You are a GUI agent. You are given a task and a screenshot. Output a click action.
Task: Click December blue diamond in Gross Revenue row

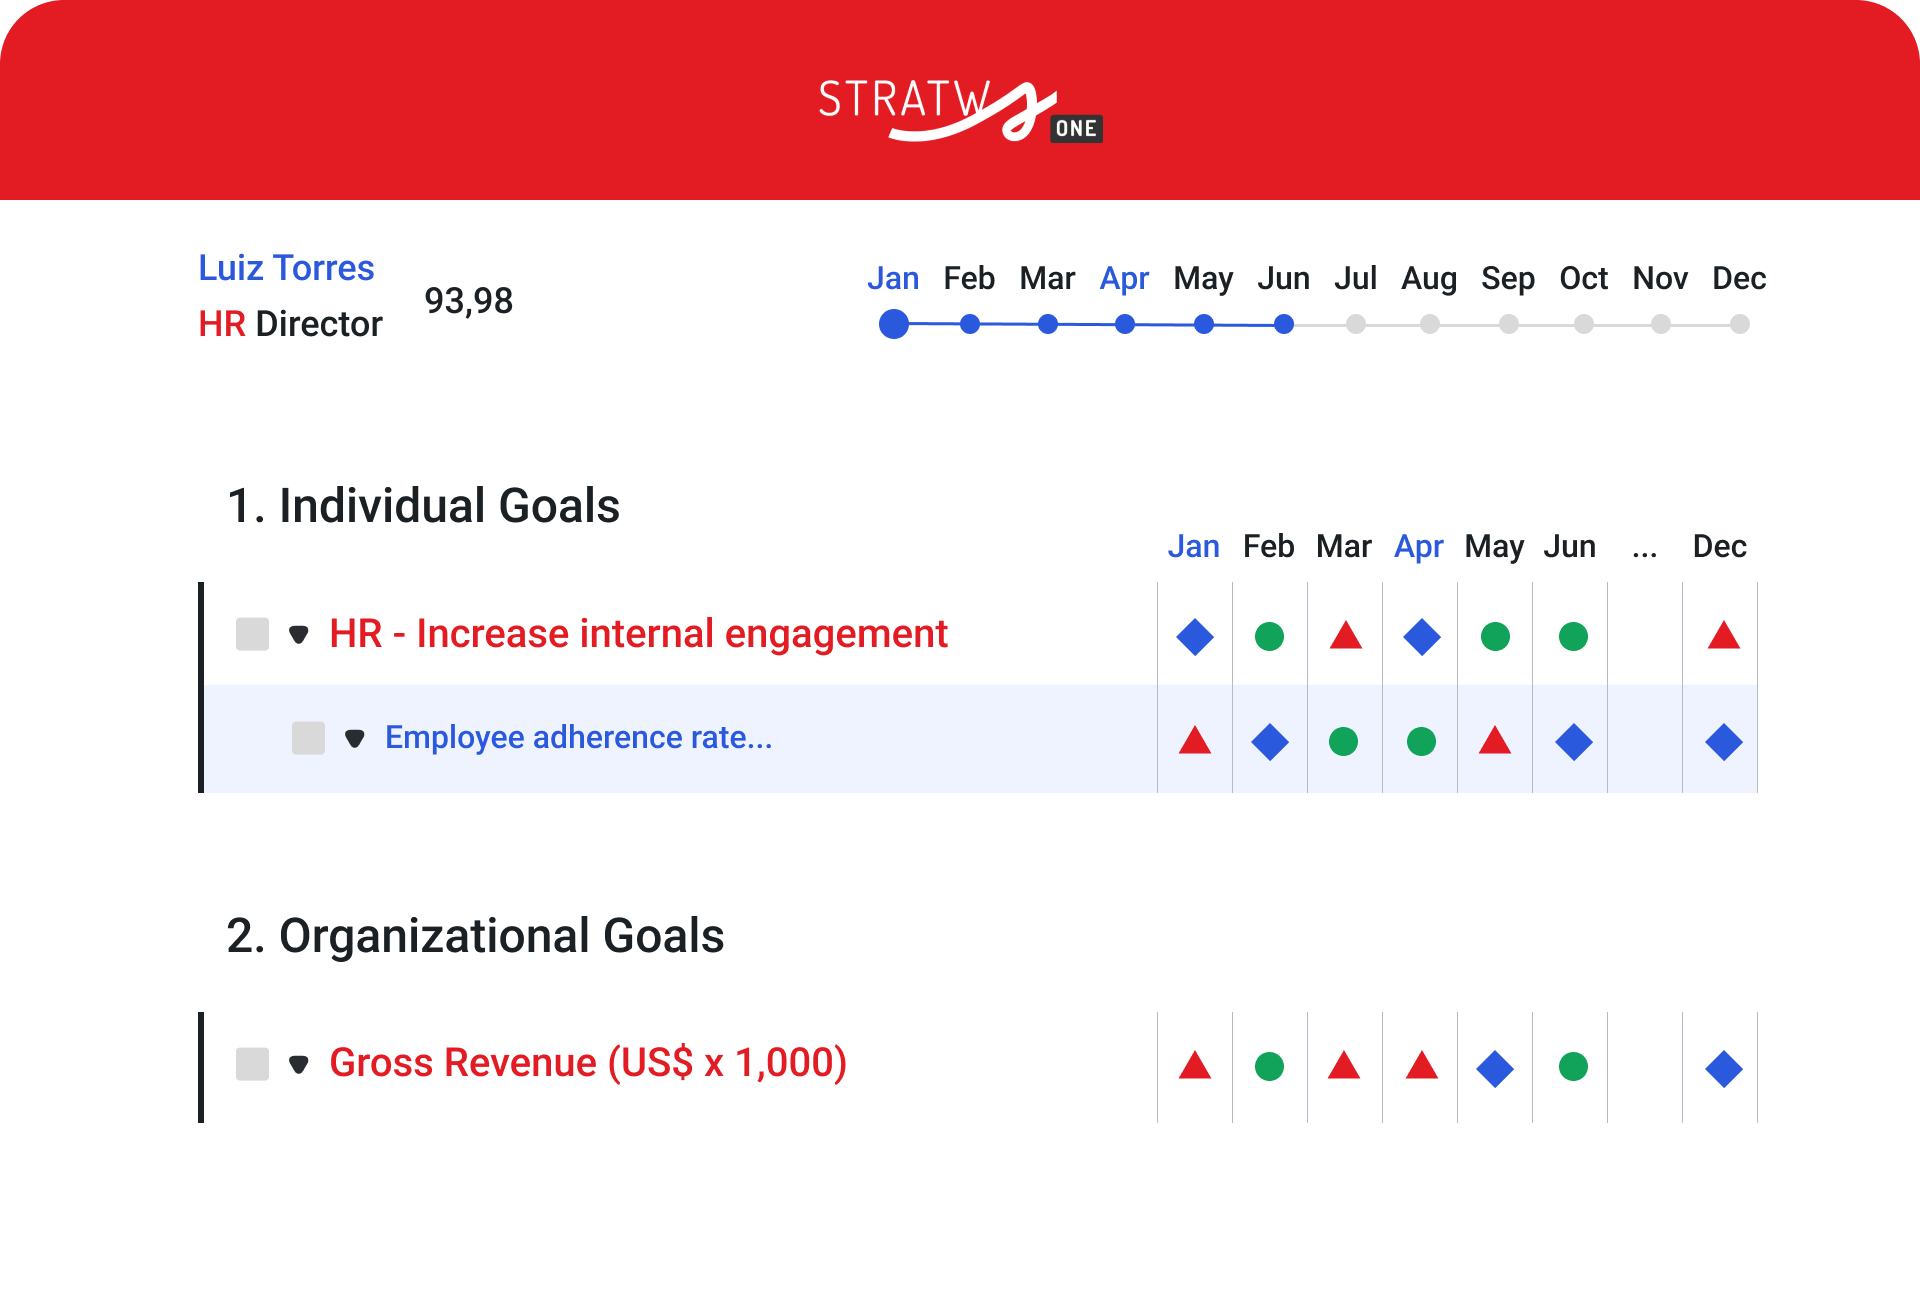coord(1723,1069)
